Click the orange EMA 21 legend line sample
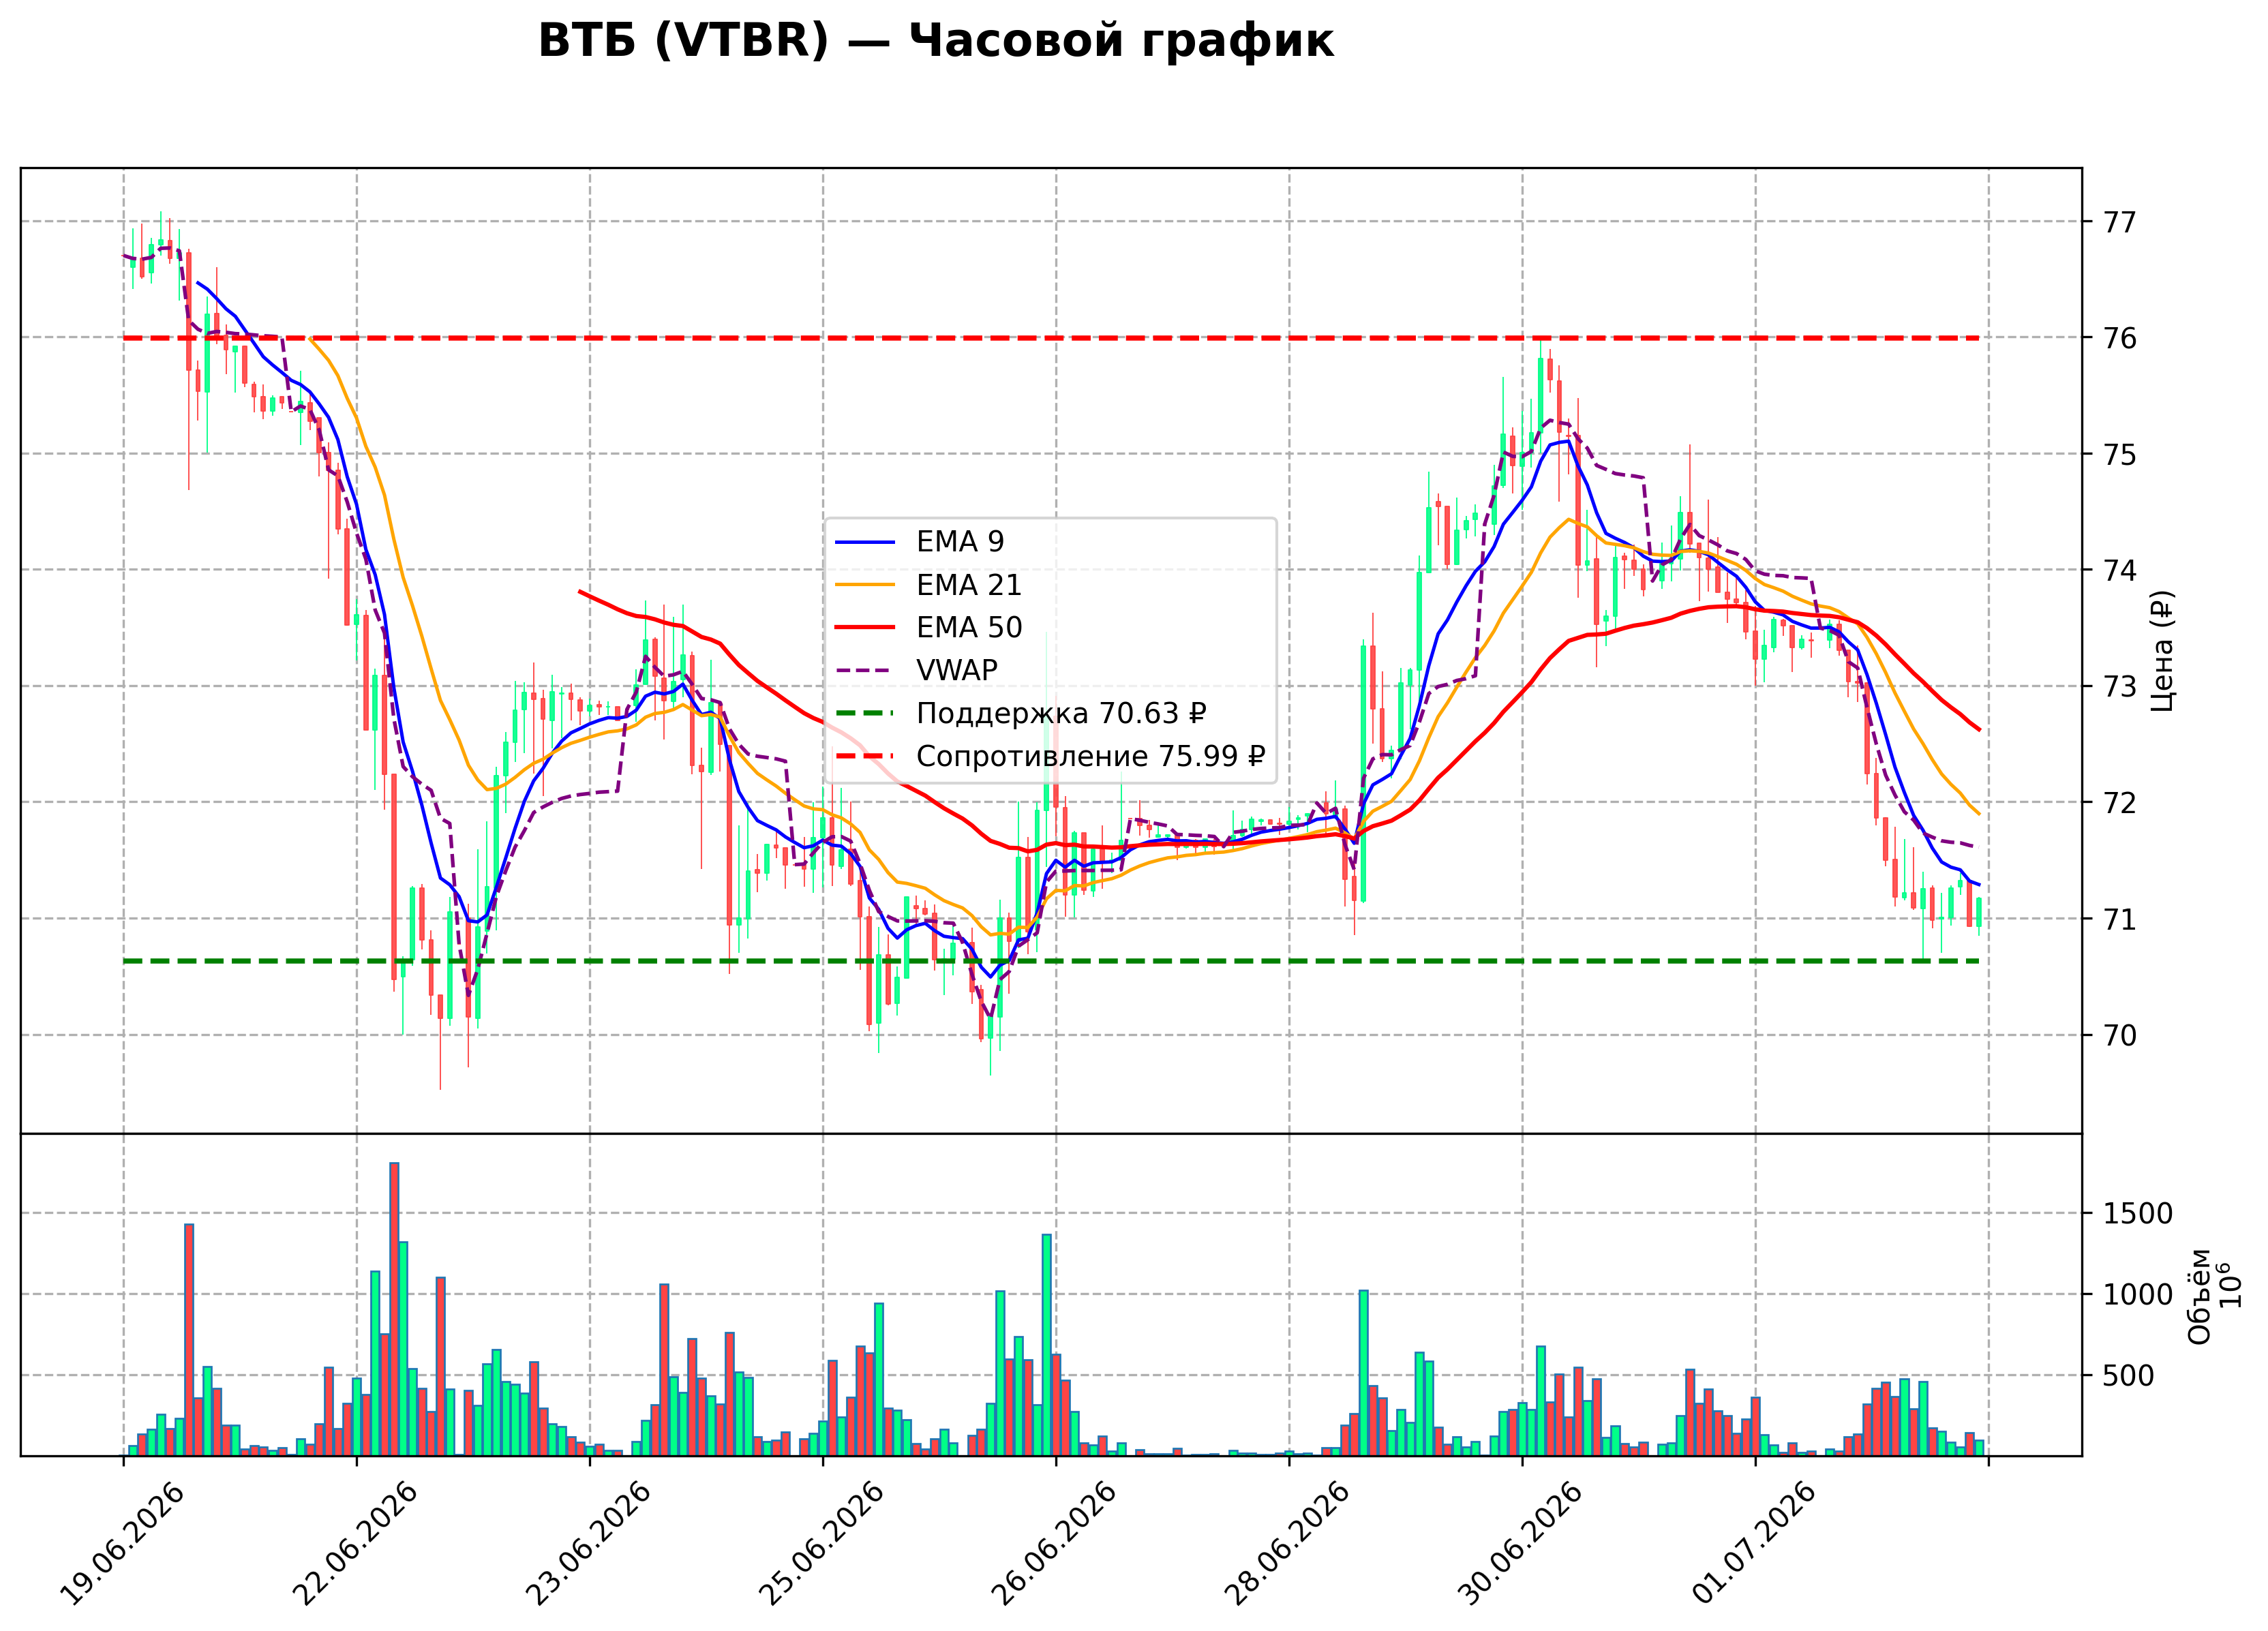The height and width of the screenshot is (1631, 2268). [865, 585]
